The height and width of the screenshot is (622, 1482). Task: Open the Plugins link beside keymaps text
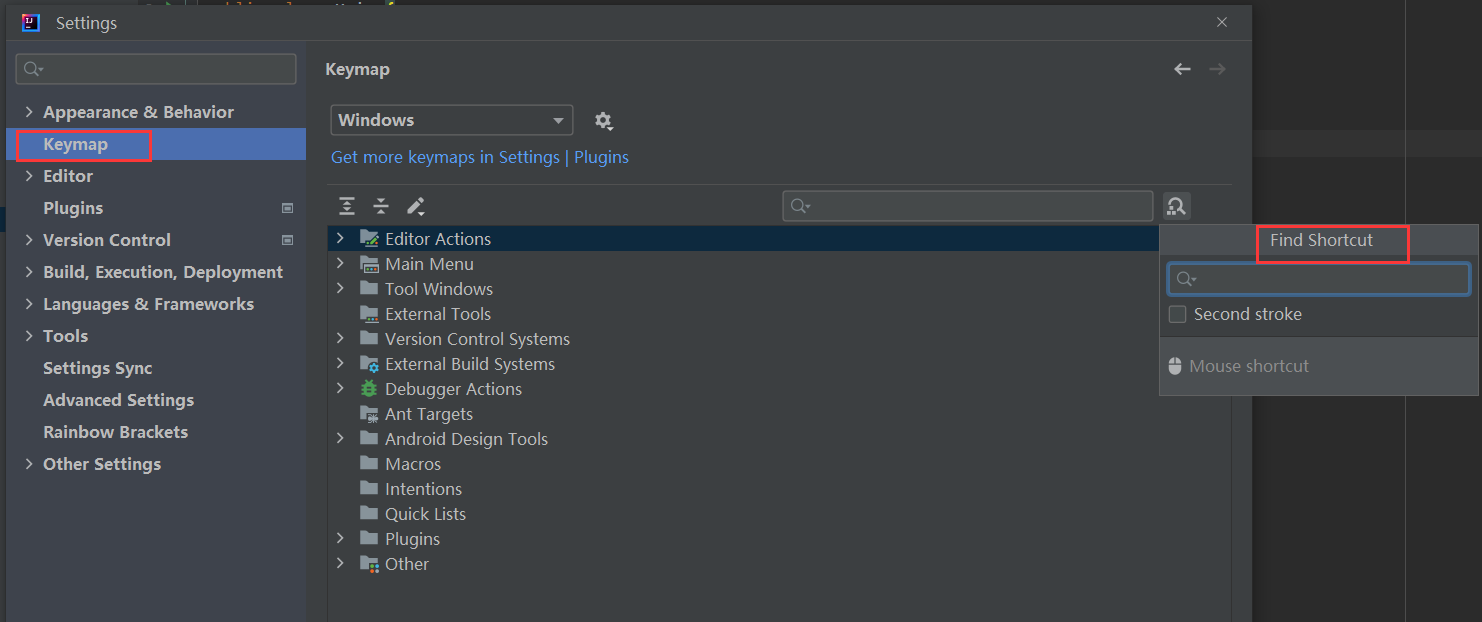point(601,157)
